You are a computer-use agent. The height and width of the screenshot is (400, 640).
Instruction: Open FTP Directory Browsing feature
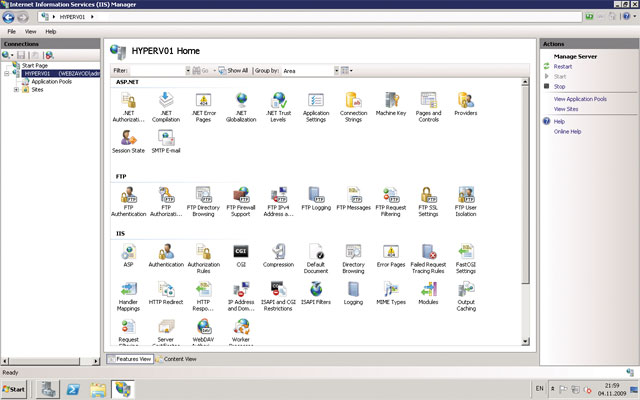click(203, 201)
